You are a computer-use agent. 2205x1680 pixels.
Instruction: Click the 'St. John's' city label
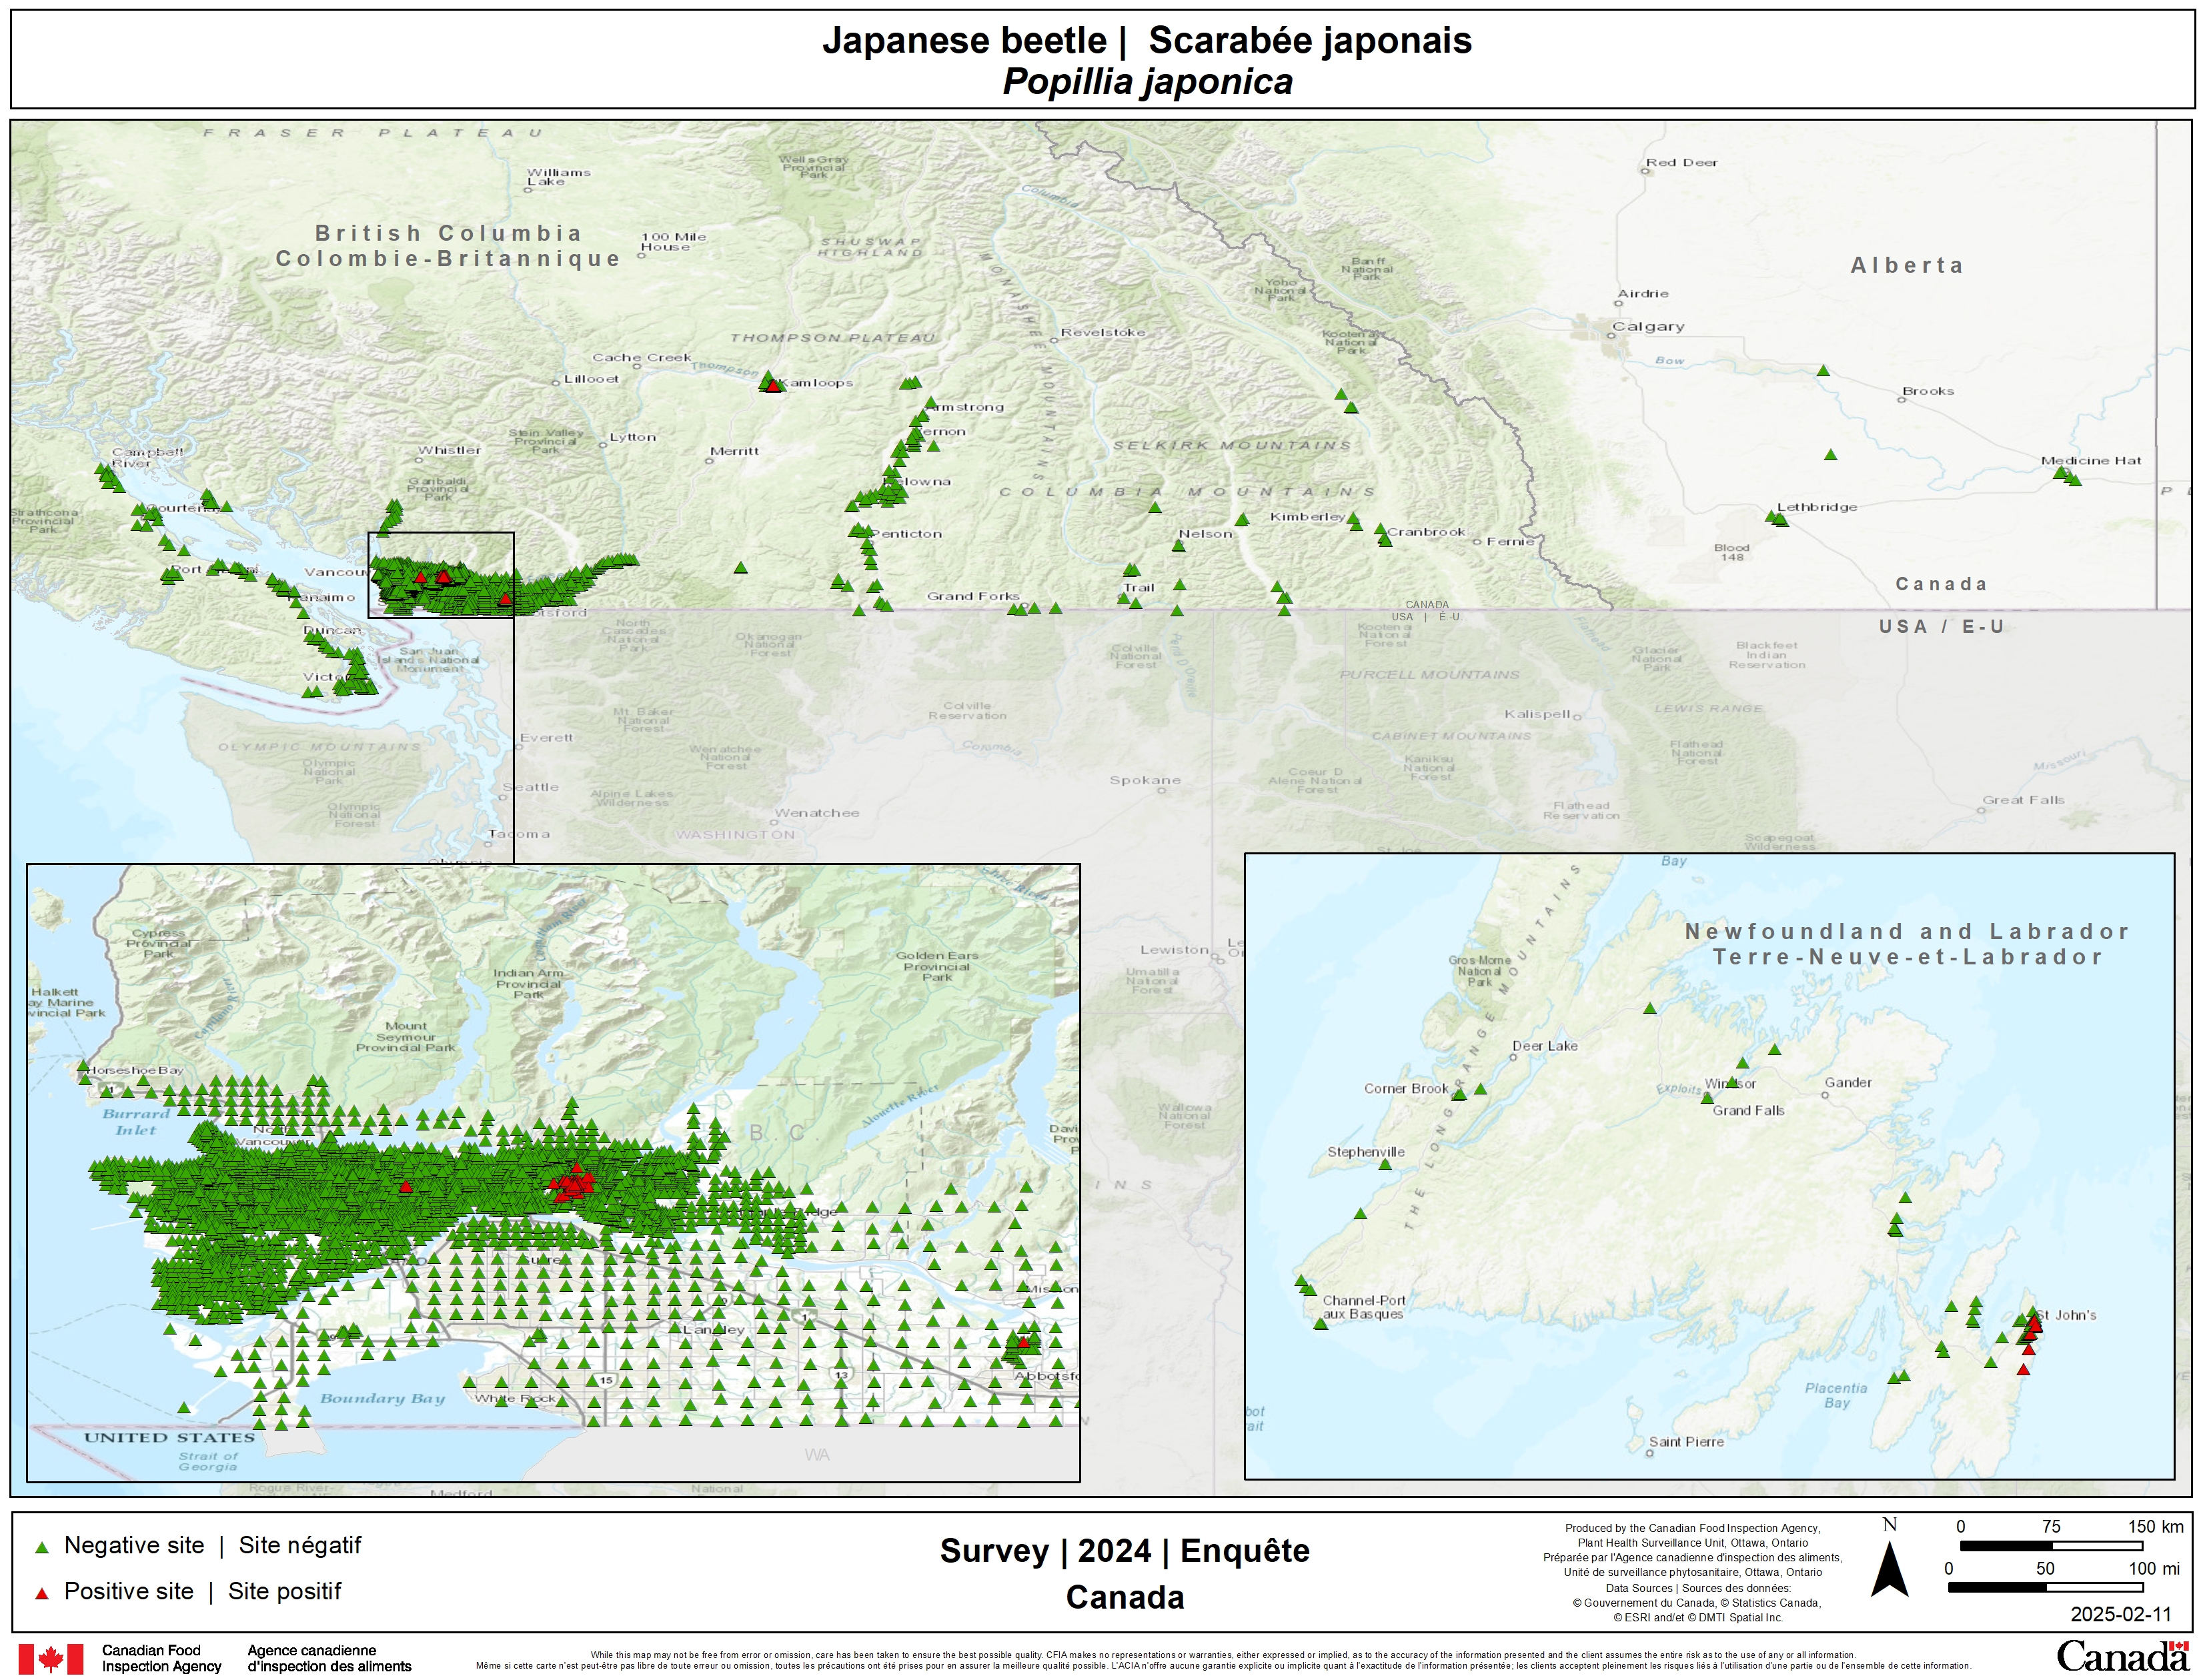click(x=2066, y=1316)
